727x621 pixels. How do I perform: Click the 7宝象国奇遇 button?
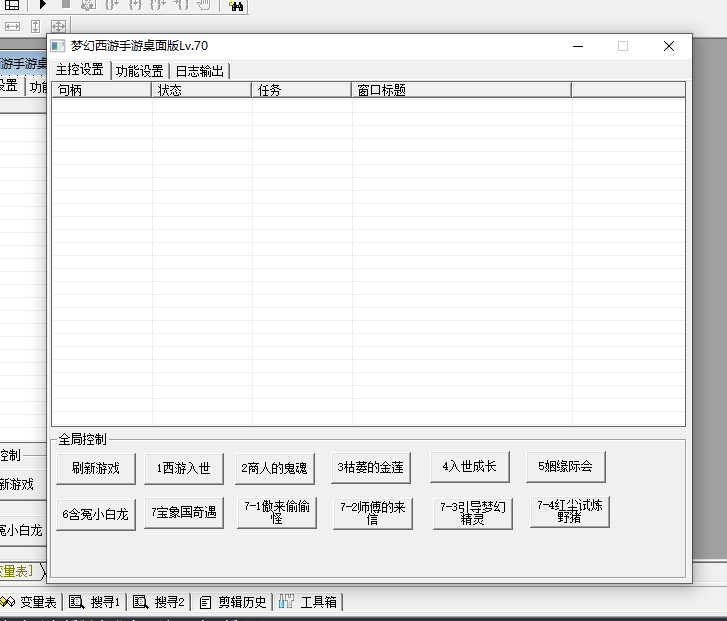click(x=184, y=512)
